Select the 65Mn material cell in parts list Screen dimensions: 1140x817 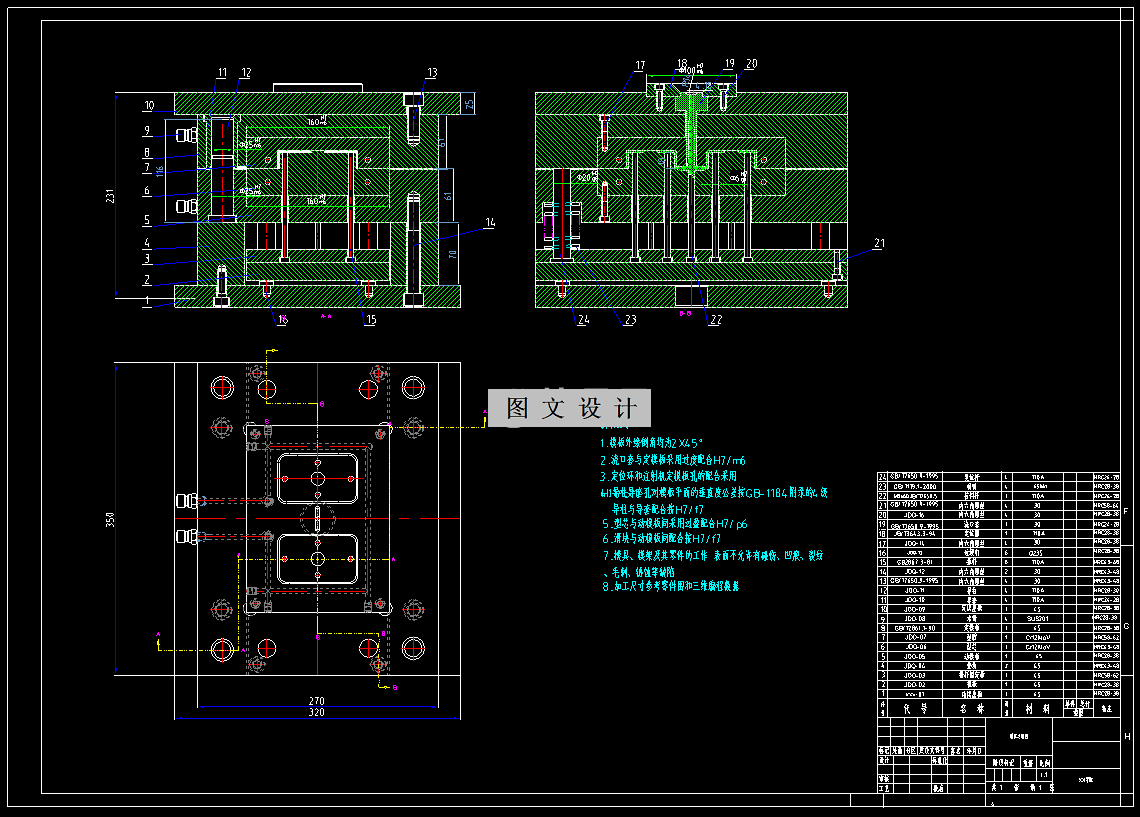[1040, 486]
